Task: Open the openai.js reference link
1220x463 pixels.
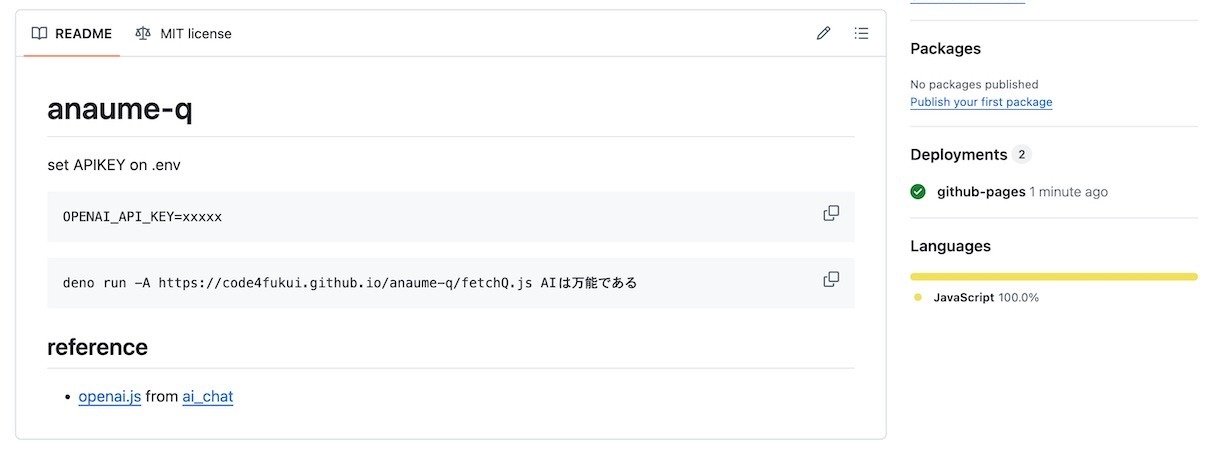Action: [x=110, y=396]
